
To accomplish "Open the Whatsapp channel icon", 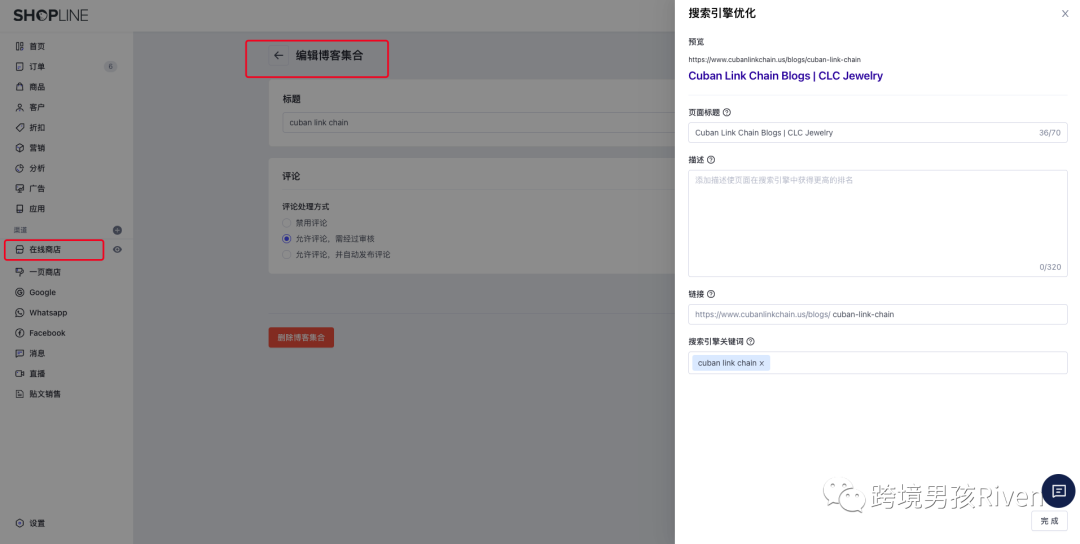I will click(x=19, y=313).
